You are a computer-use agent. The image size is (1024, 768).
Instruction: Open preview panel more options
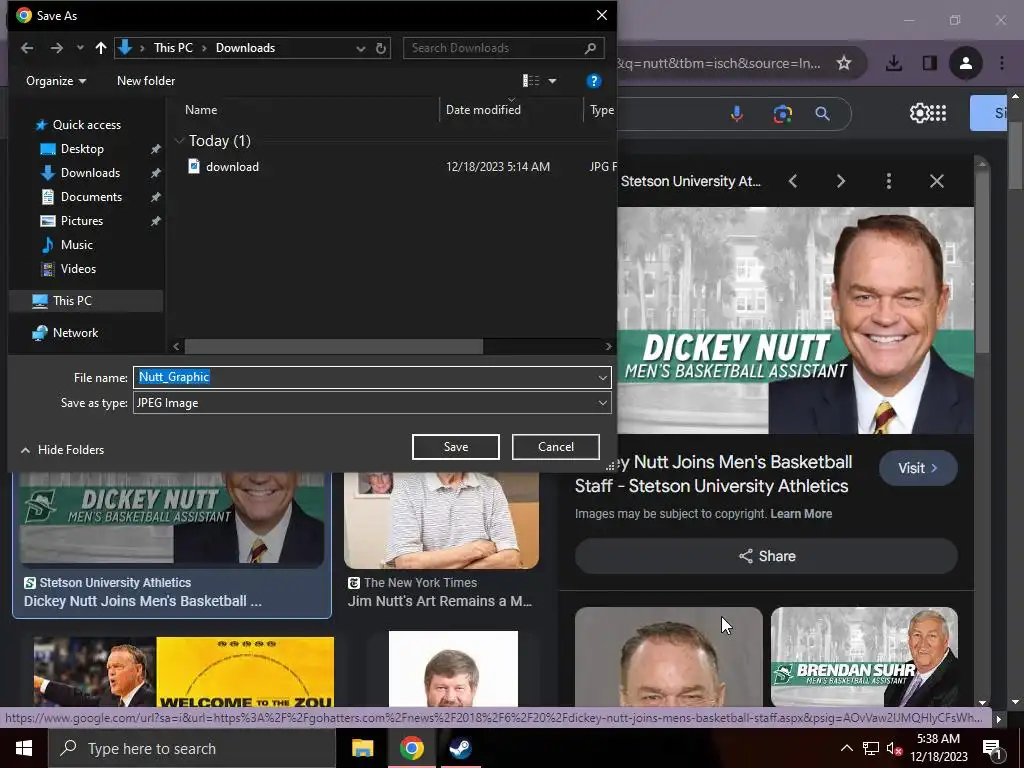coord(889,181)
